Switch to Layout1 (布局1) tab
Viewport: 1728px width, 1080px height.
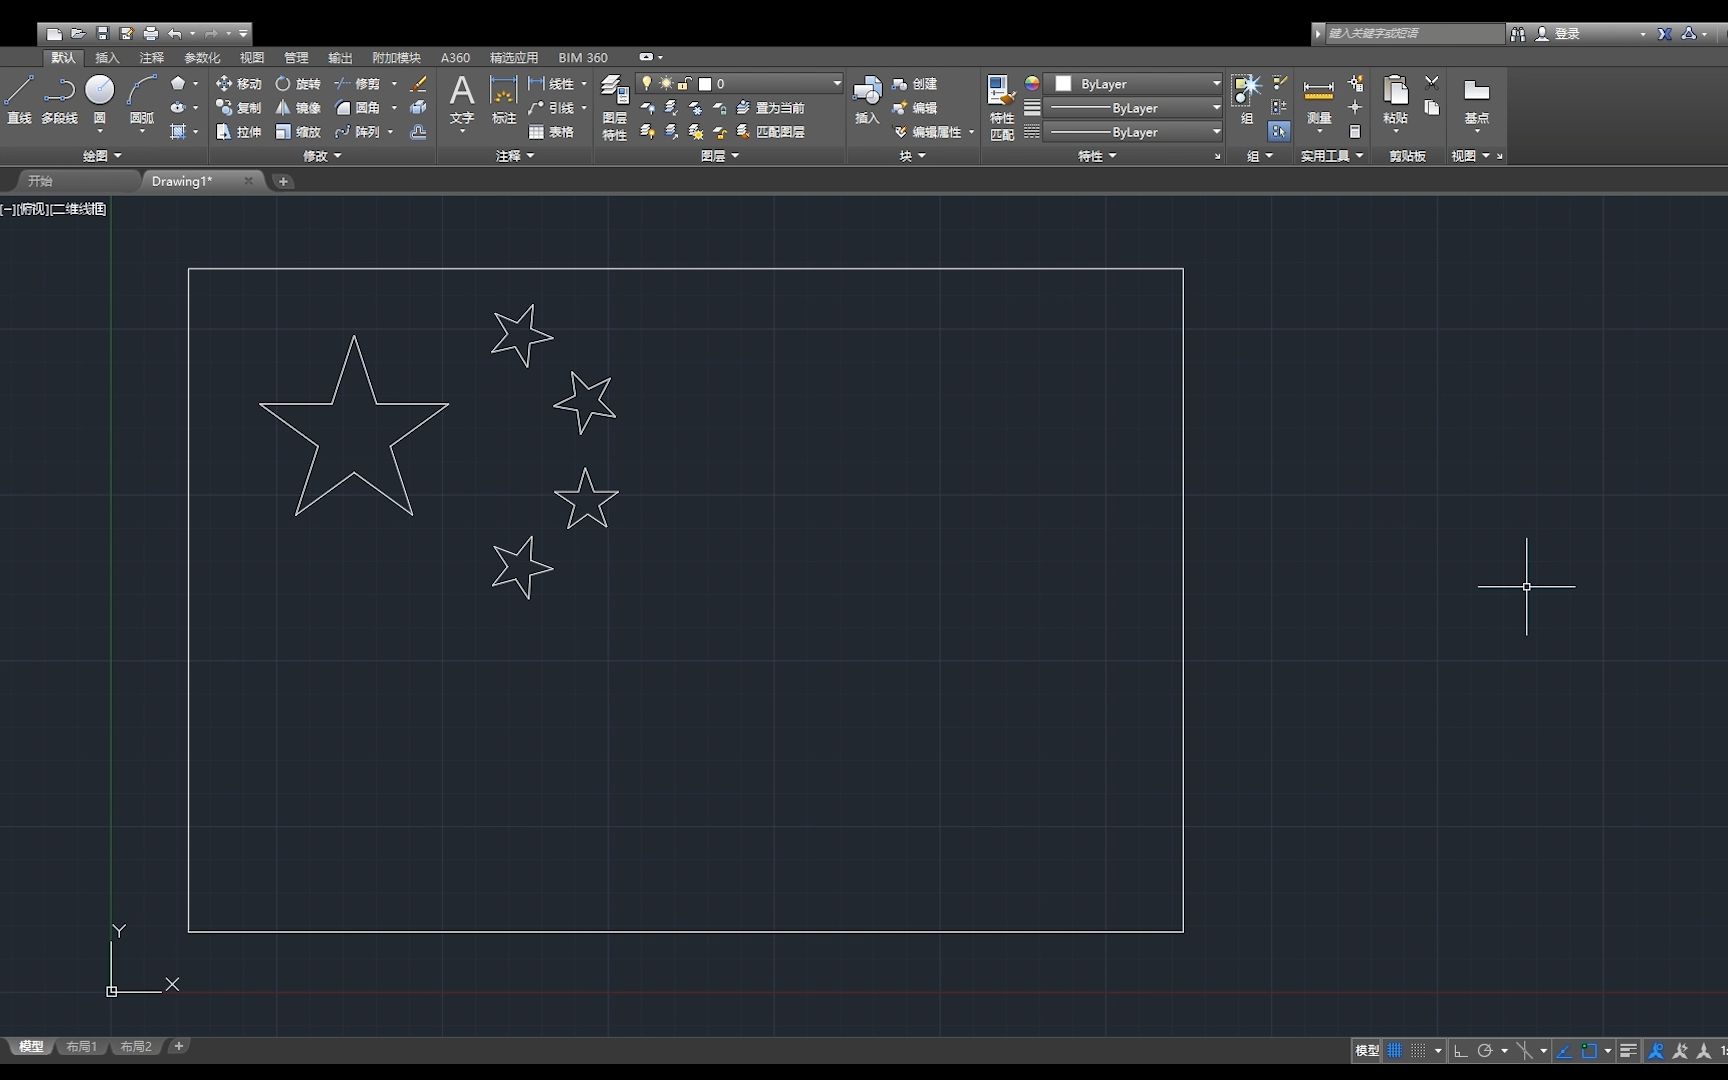pyautogui.click(x=82, y=1047)
